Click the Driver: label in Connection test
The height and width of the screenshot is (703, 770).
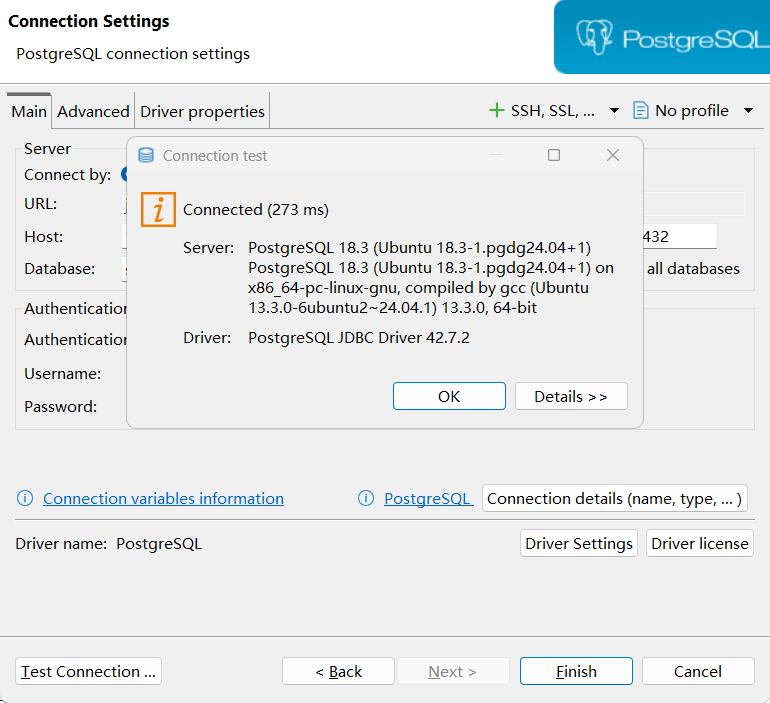(x=207, y=338)
